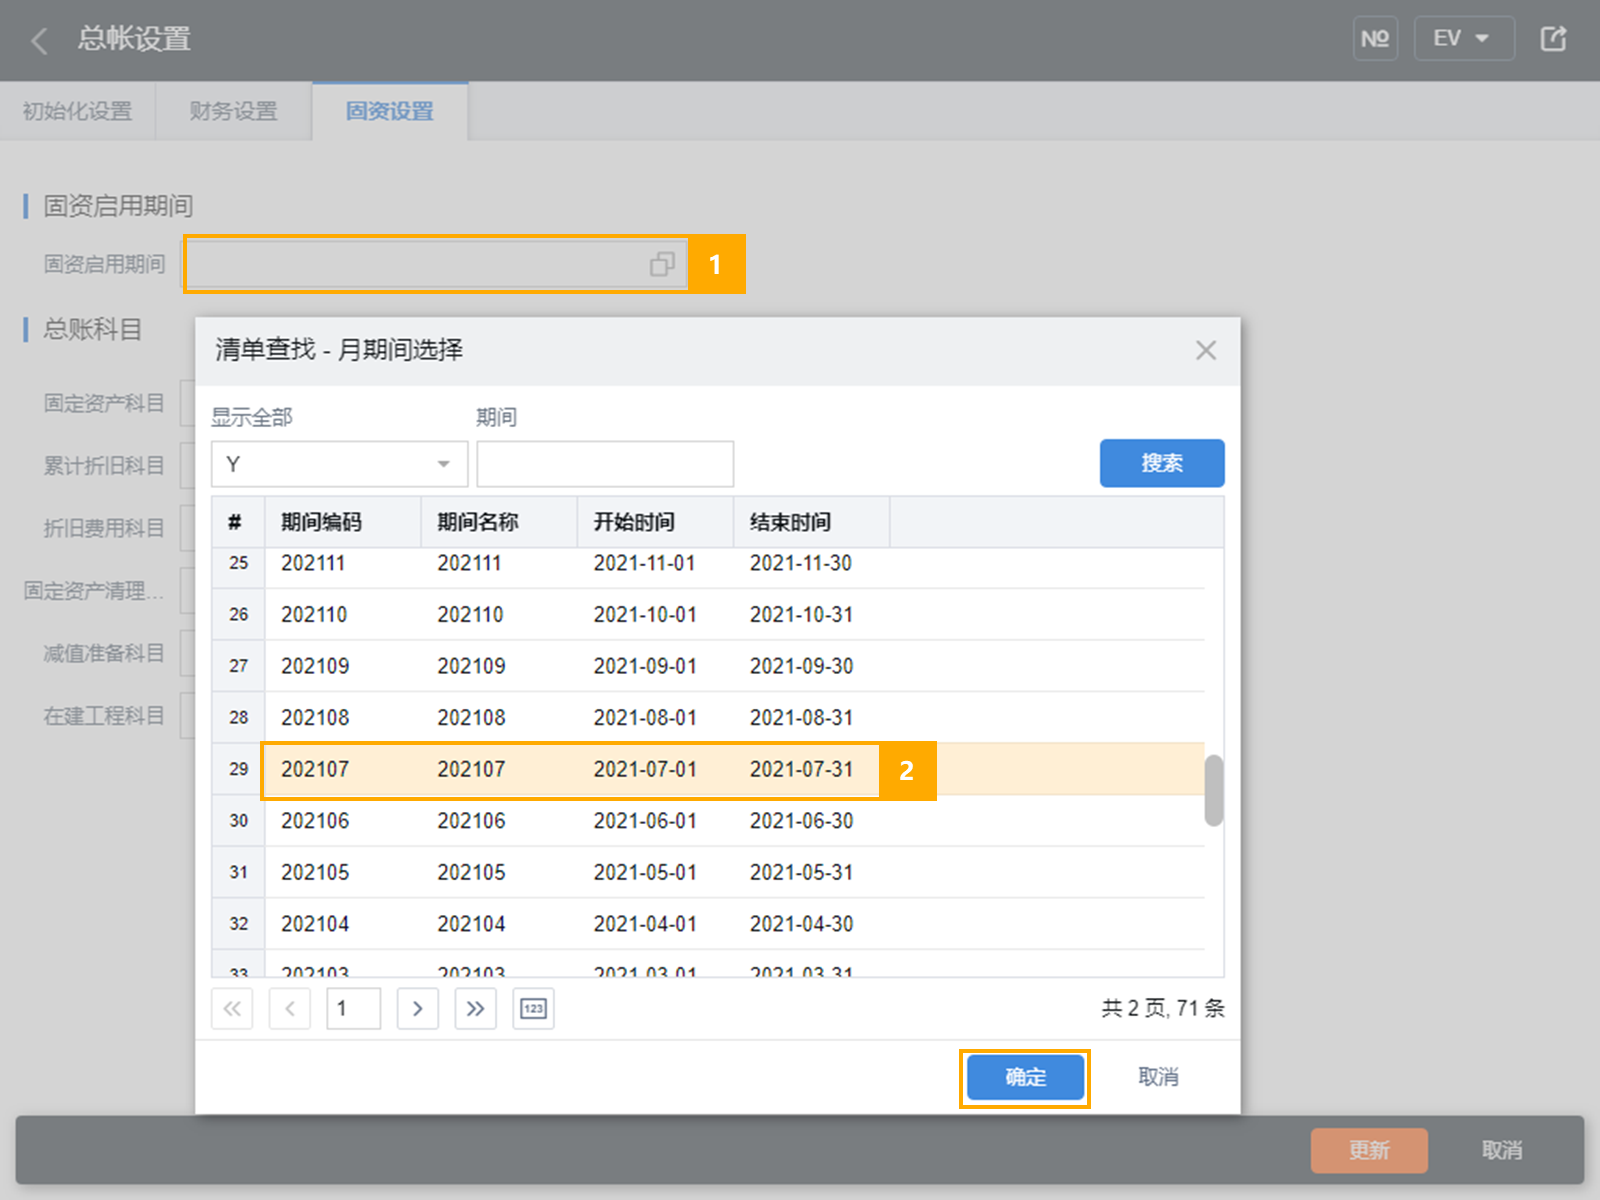The height and width of the screenshot is (1200, 1600).
Task: Open the EV dropdown in header
Action: tap(1464, 39)
